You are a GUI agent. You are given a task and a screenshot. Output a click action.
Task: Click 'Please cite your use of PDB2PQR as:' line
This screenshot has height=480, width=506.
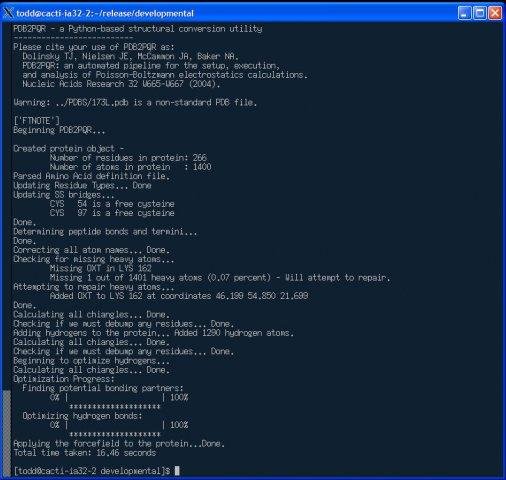[x=94, y=47]
